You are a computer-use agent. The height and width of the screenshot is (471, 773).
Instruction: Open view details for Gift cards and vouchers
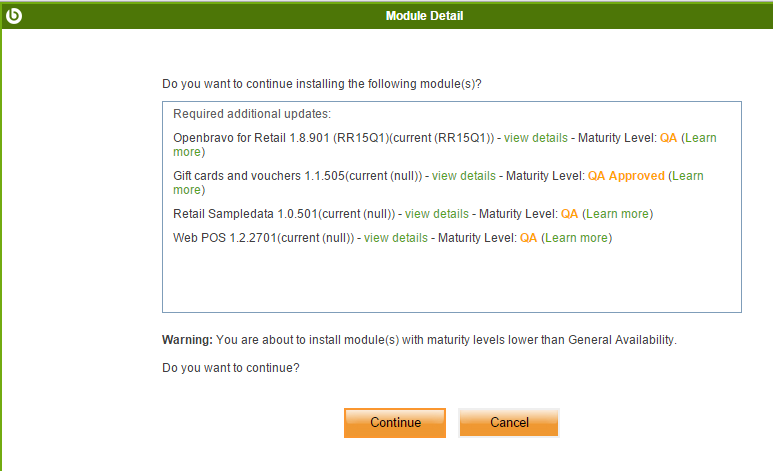463,176
